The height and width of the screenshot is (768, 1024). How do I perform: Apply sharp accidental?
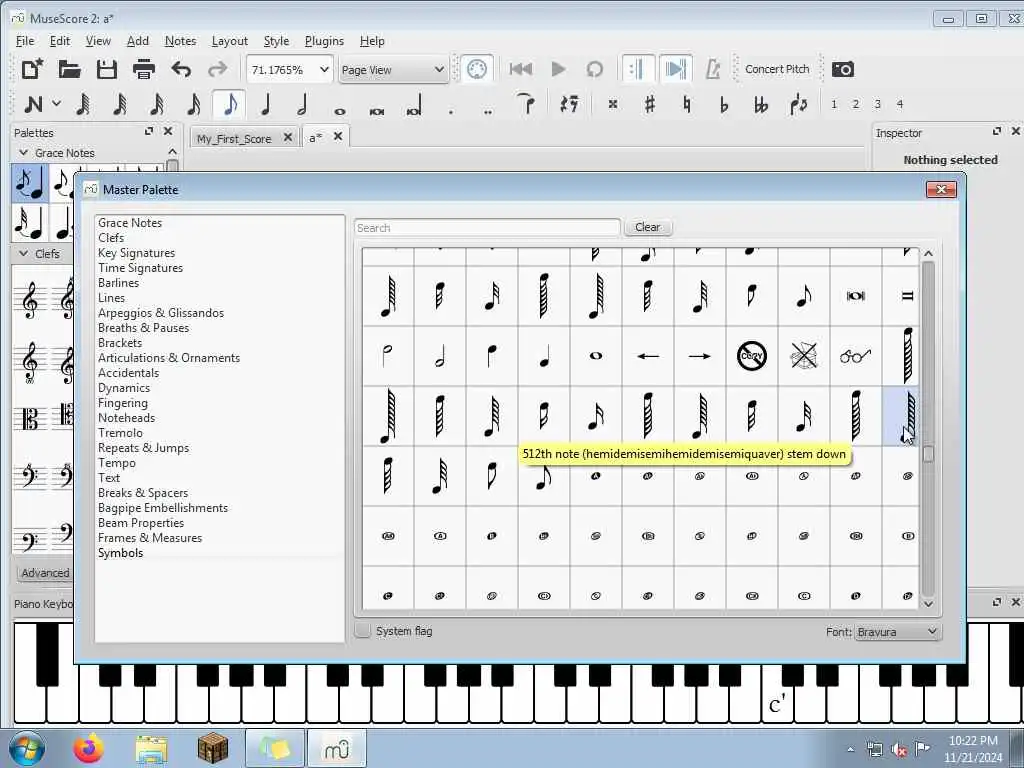click(x=649, y=104)
